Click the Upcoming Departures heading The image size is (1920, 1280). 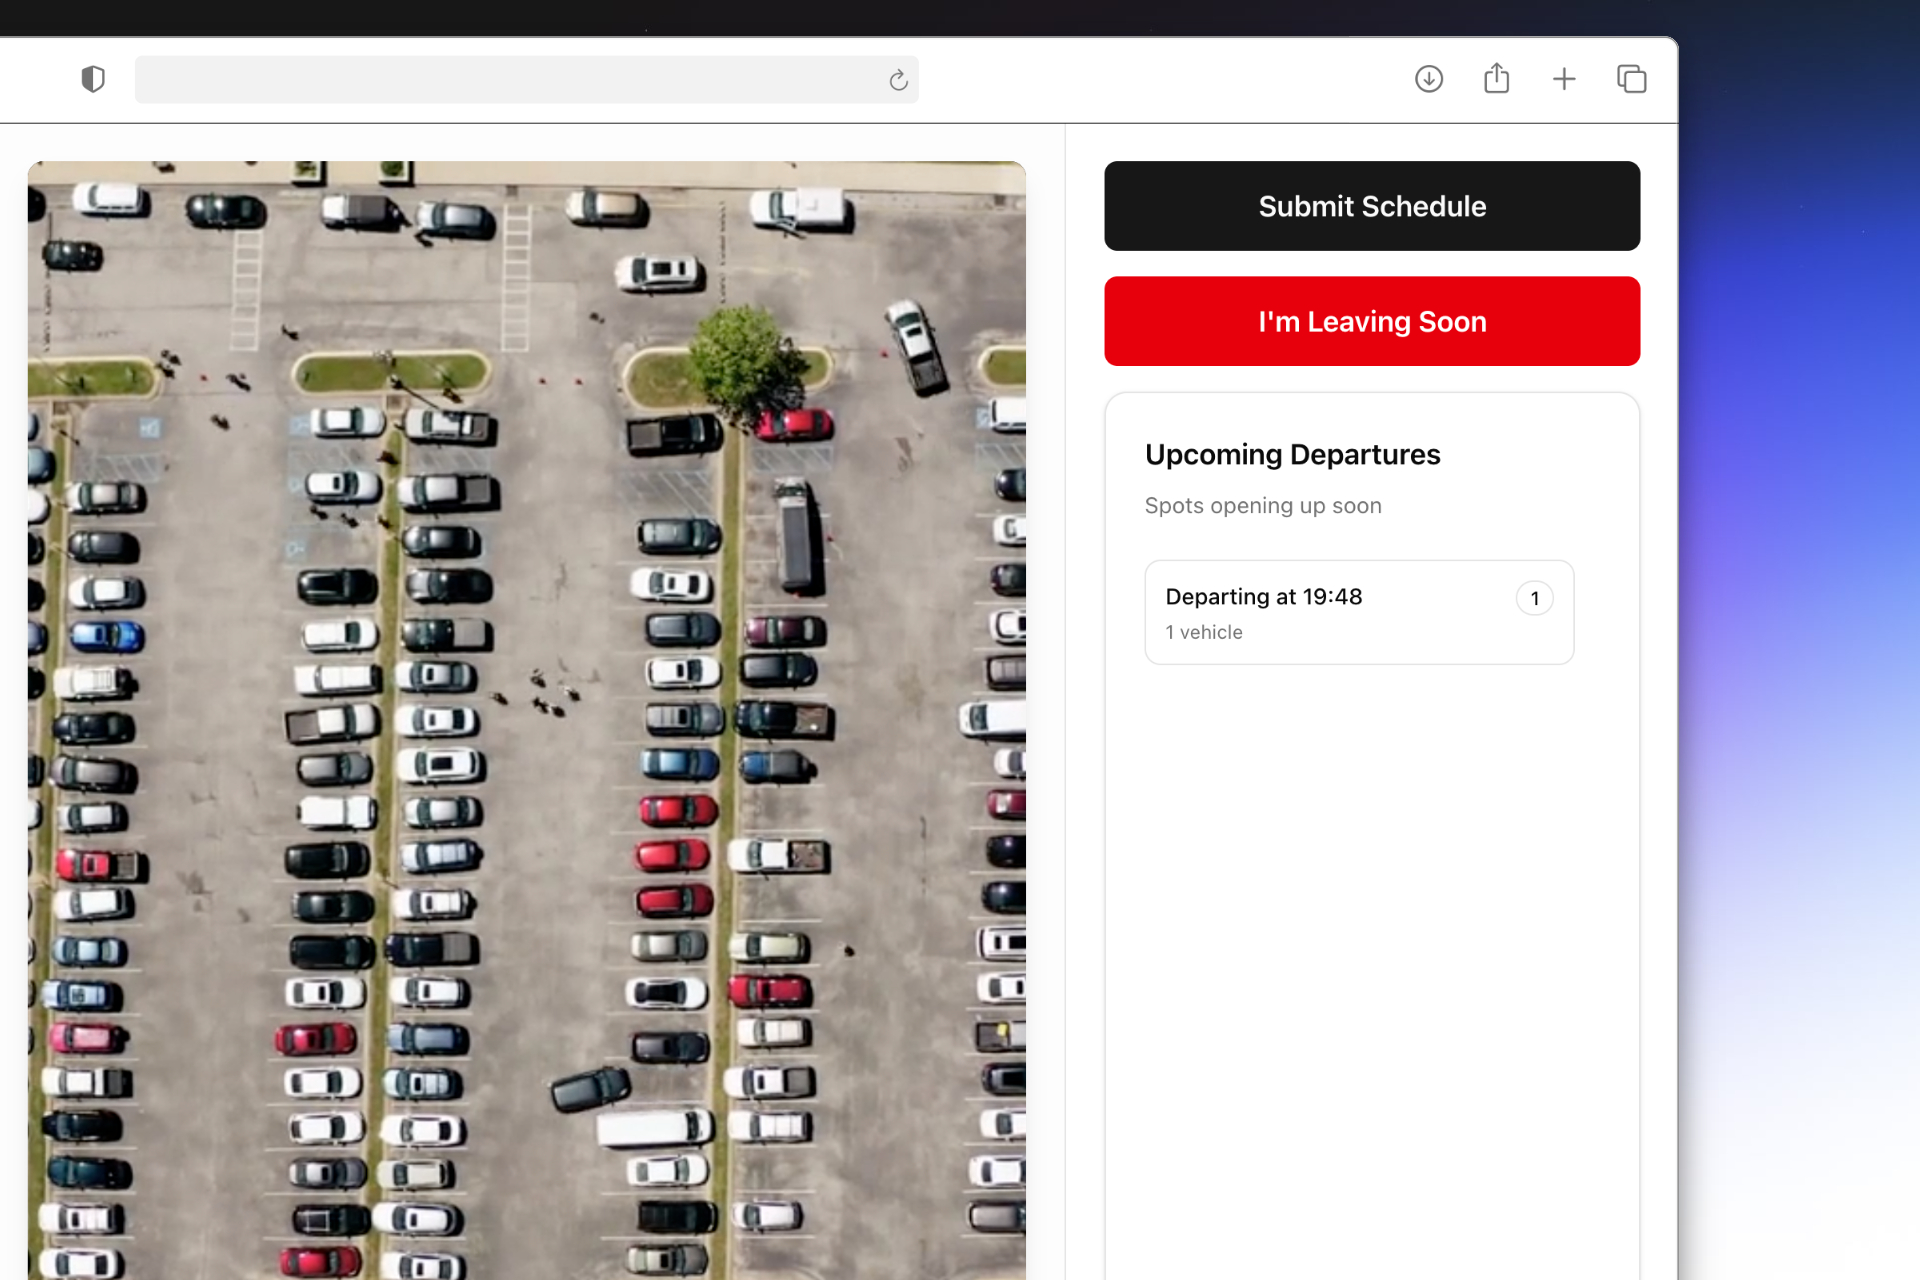[x=1292, y=455]
